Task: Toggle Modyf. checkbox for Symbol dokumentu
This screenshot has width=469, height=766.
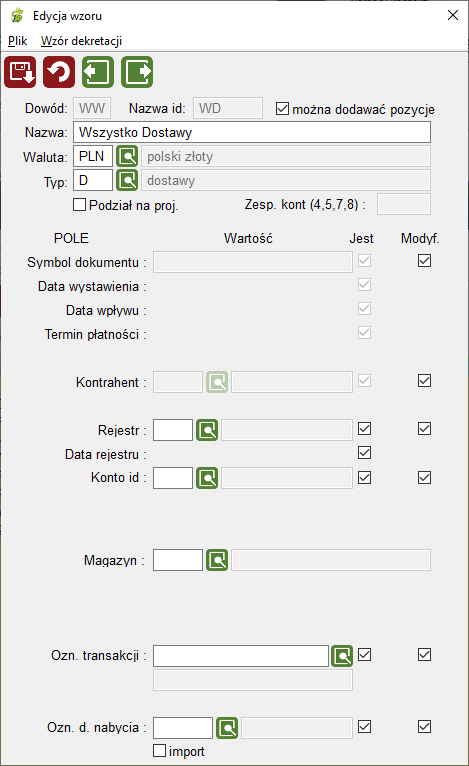Action: click(x=425, y=260)
